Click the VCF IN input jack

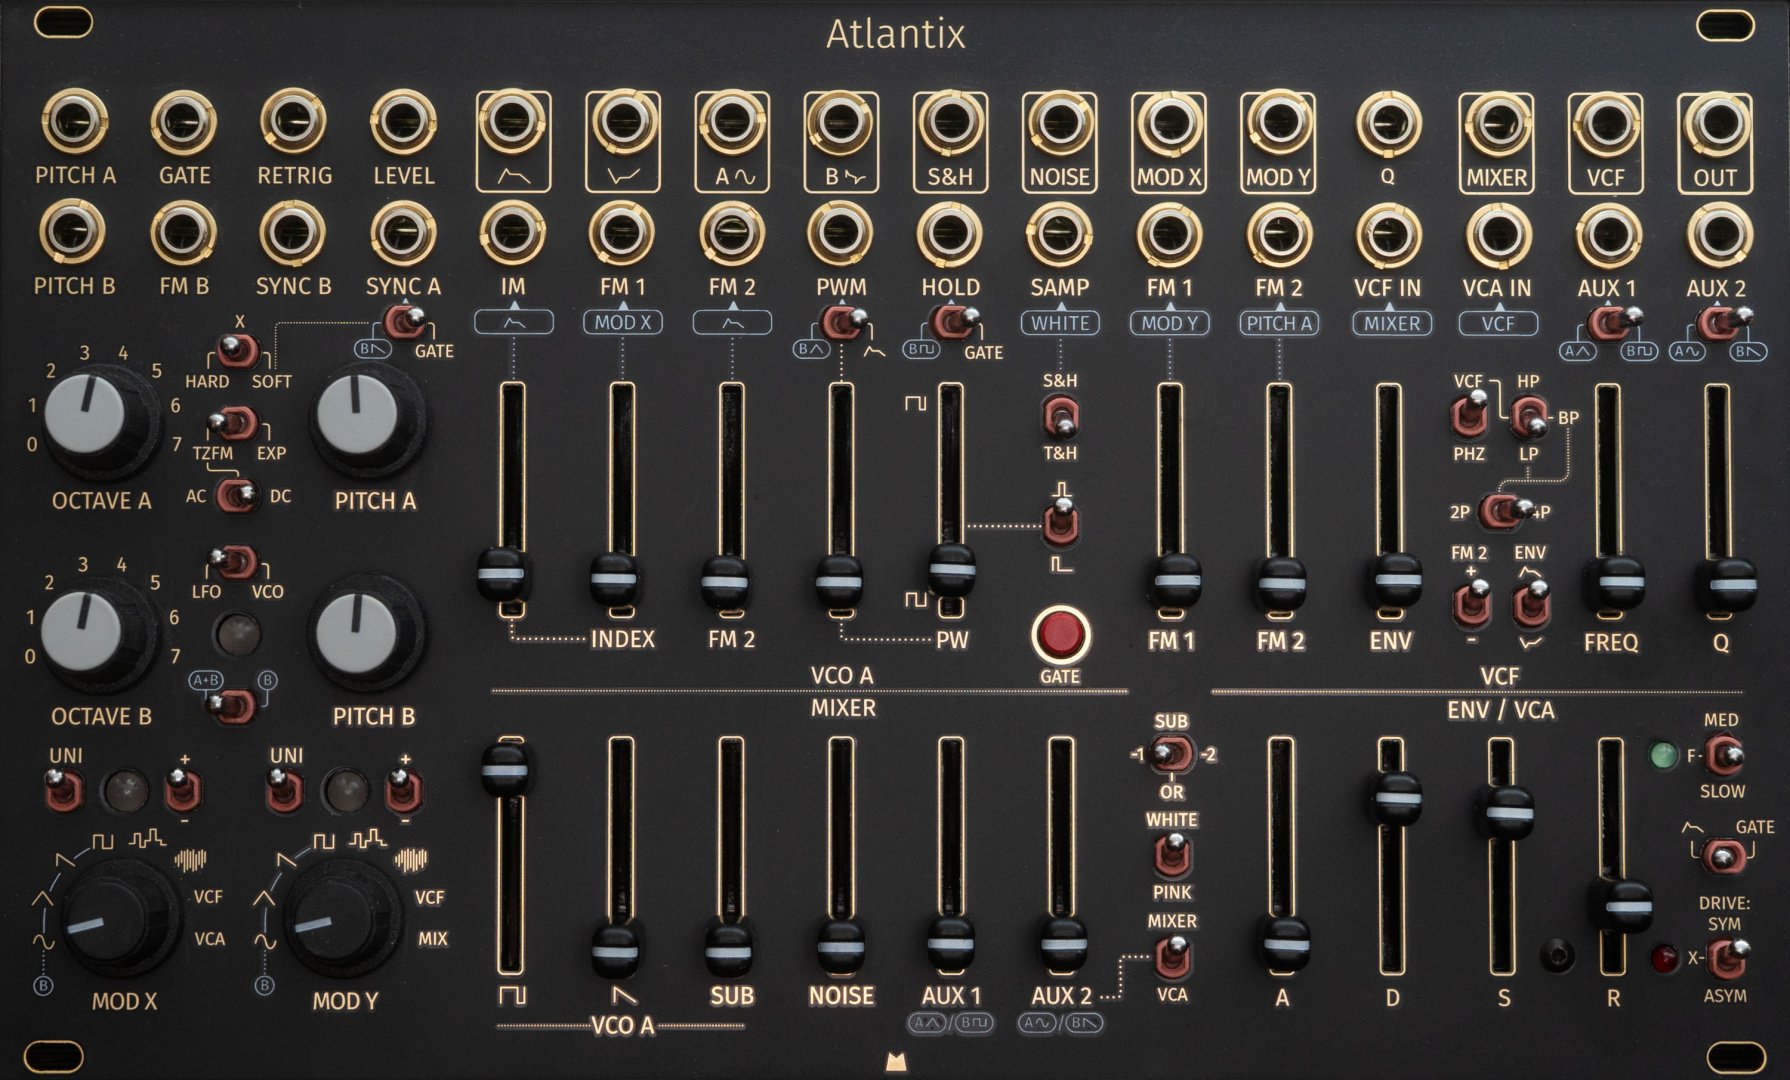(x=1386, y=235)
